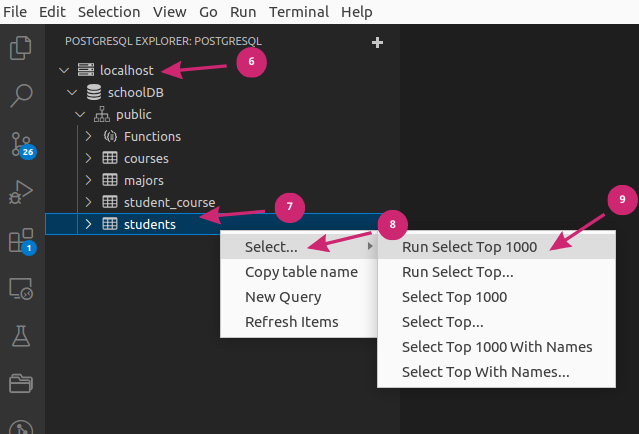The height and width of the screenshot is (434, 639).
Task: Click the student_course table icon
Action: click(x=110, y=202)
